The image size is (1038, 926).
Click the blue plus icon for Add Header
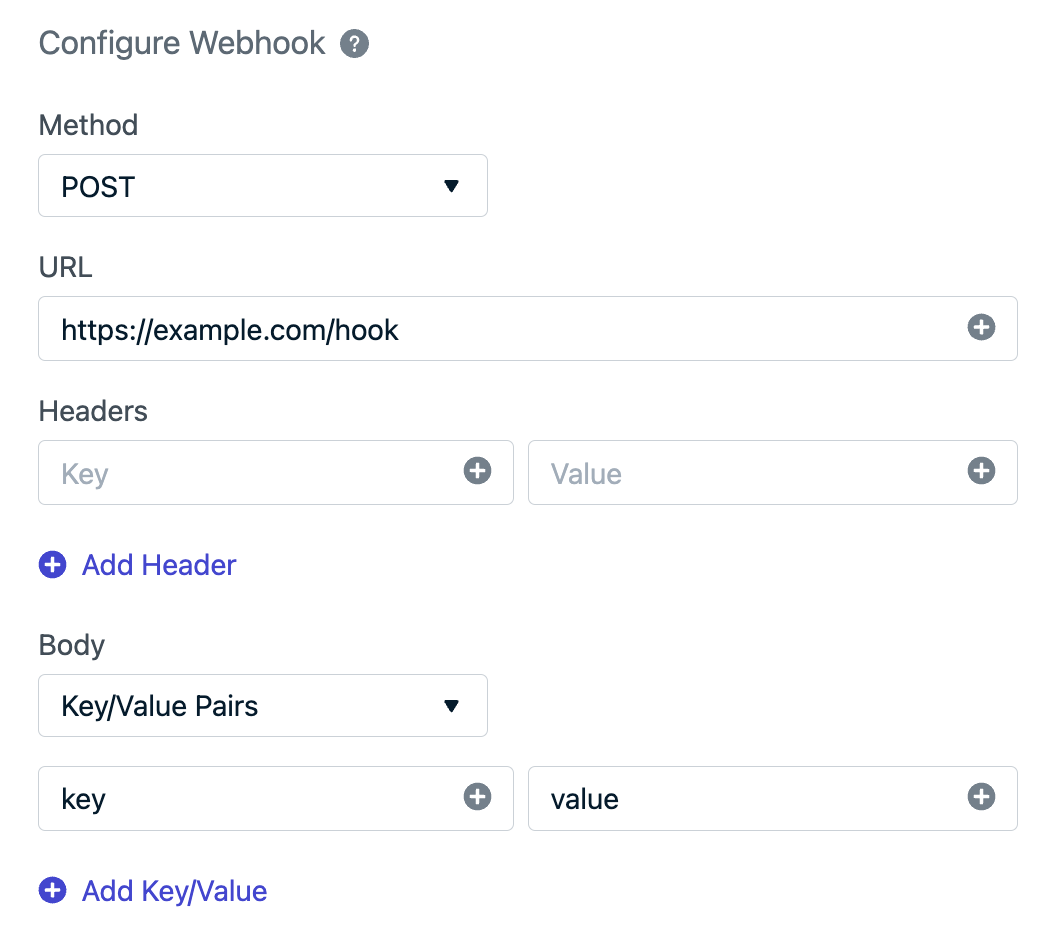(52, 565)
